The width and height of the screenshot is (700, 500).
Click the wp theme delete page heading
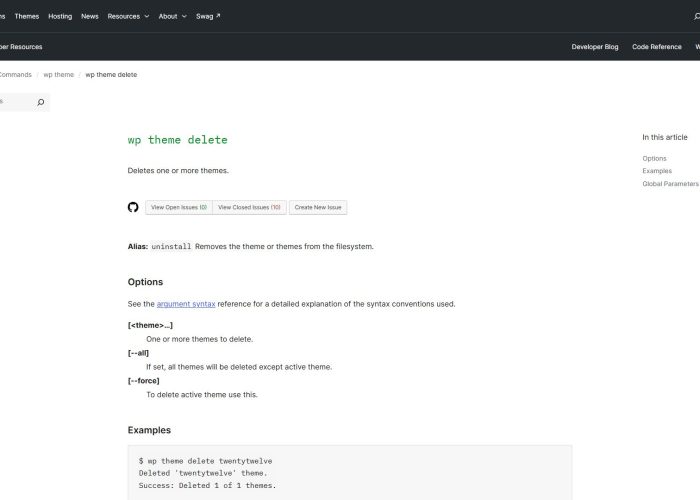coord(178,140)
